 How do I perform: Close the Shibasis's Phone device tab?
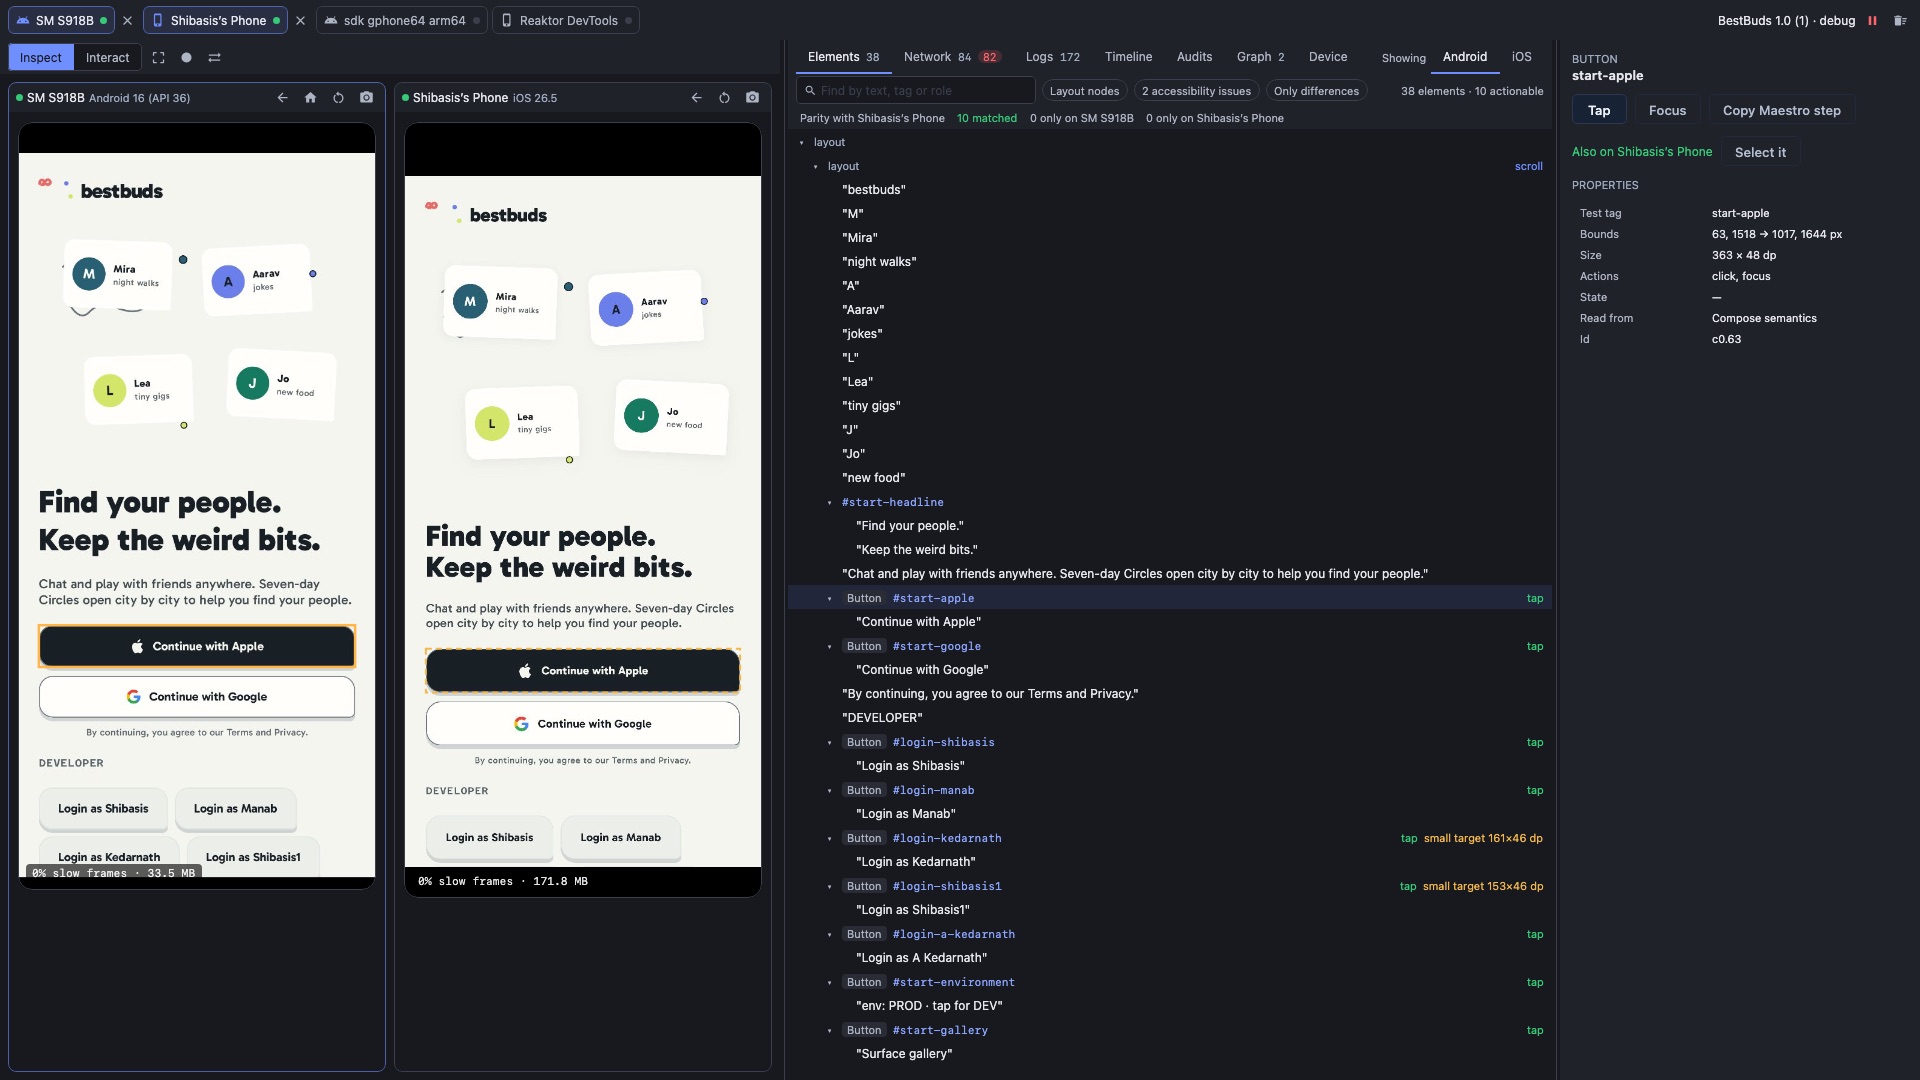tap(300, 20)
